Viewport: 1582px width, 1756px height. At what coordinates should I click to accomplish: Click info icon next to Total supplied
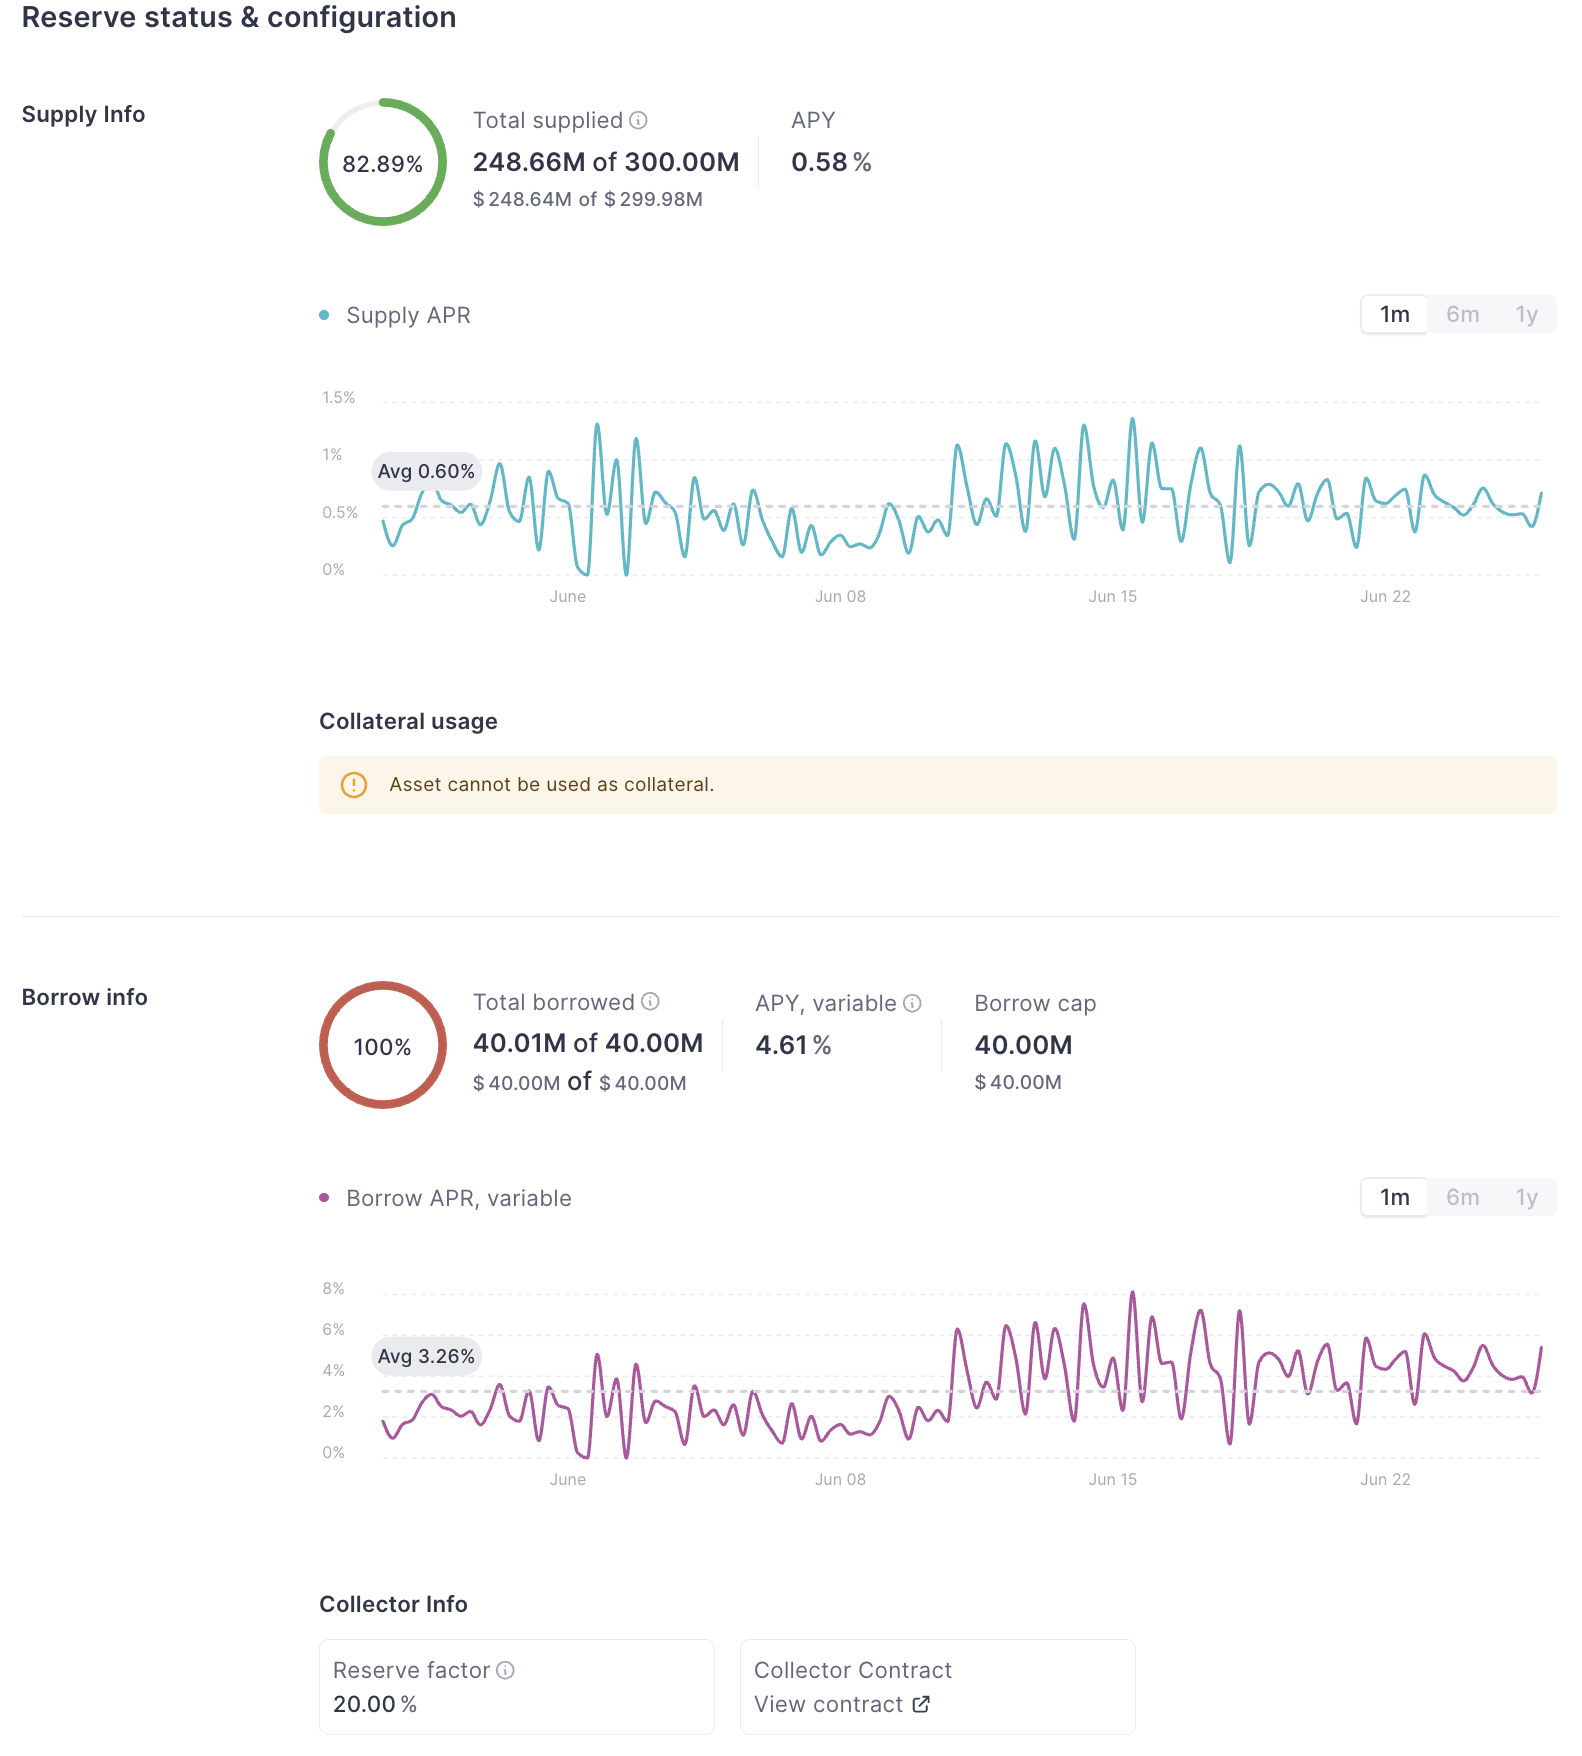click(638, 121)
